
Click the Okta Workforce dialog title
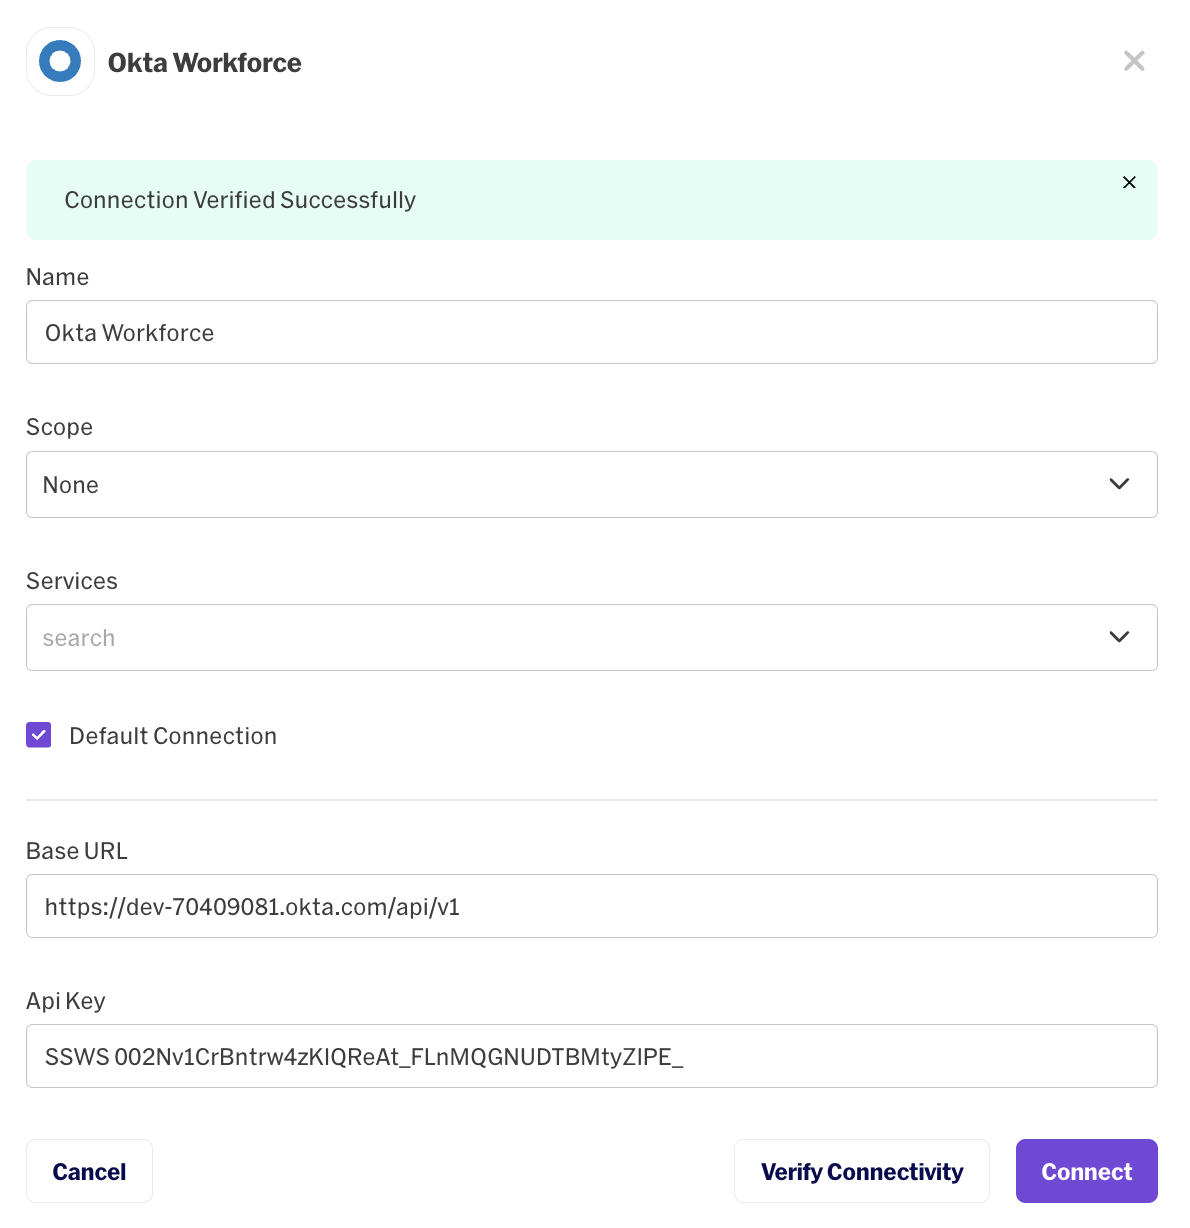point(204,62)
